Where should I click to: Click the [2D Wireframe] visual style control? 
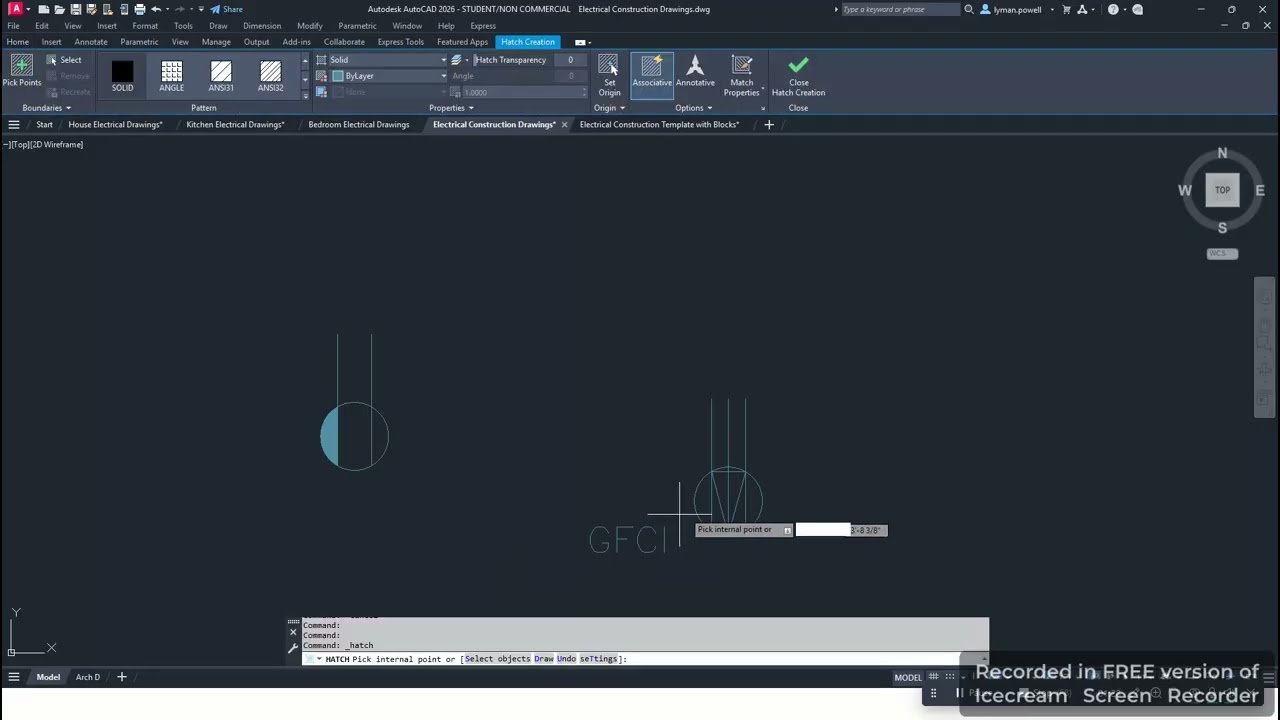tap(57, 145)
